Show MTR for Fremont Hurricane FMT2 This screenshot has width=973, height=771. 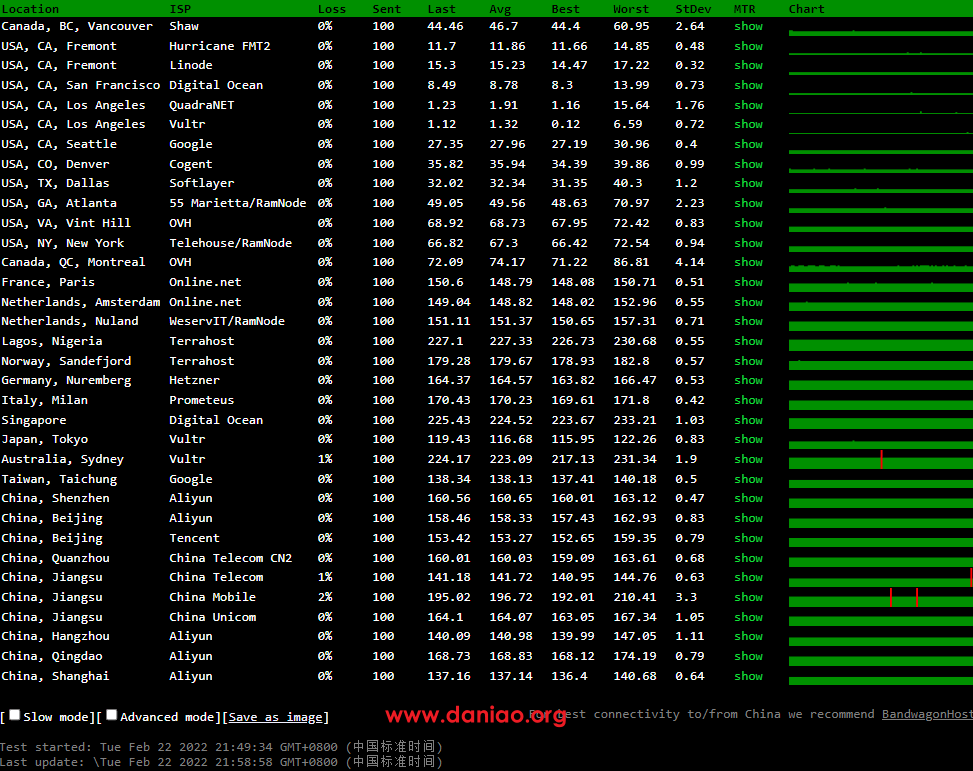click(x=748, y=46)
